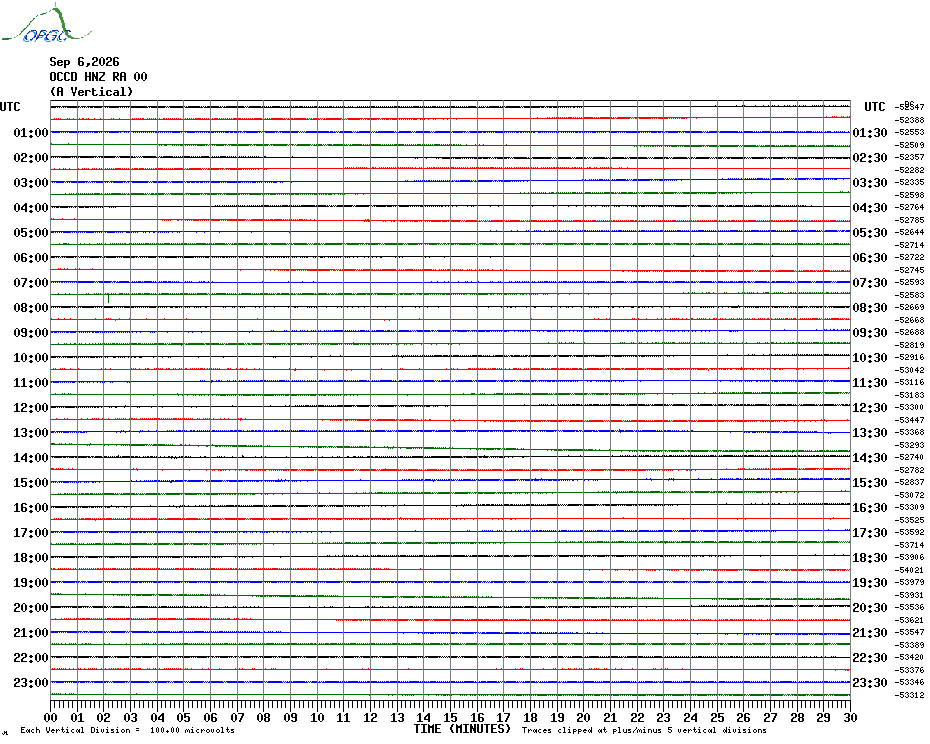
Task: Click the 19:00 UTC row label
Action: click(x=31, y=583)
